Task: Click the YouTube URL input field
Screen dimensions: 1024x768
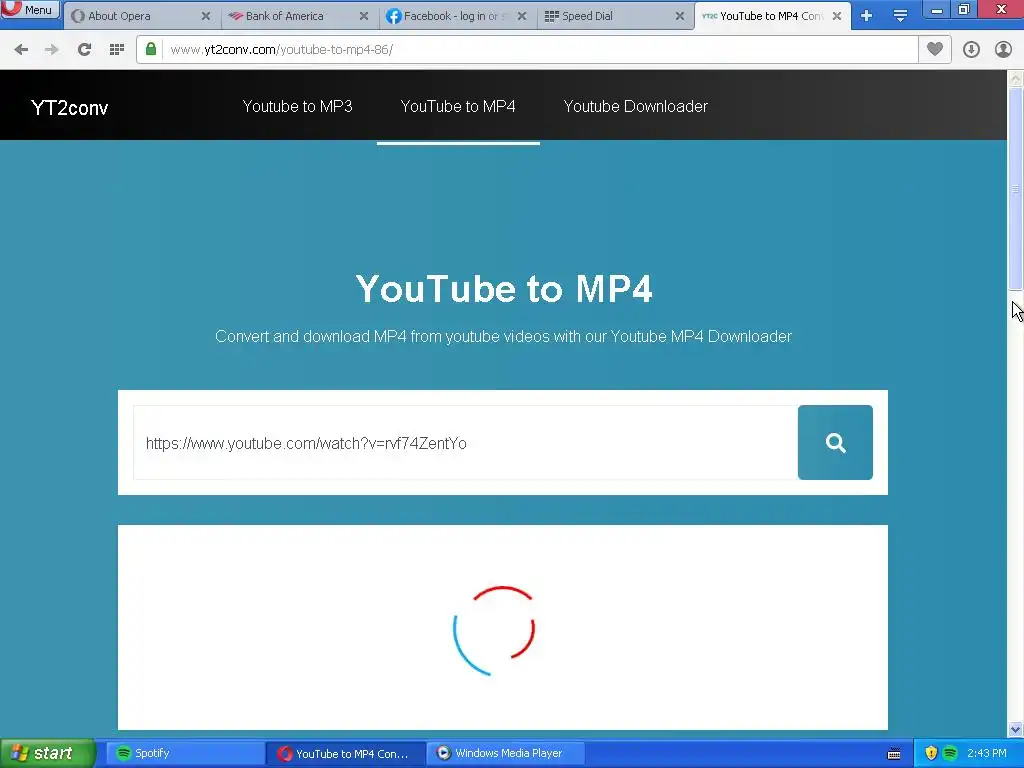Action: click(466, 443)
